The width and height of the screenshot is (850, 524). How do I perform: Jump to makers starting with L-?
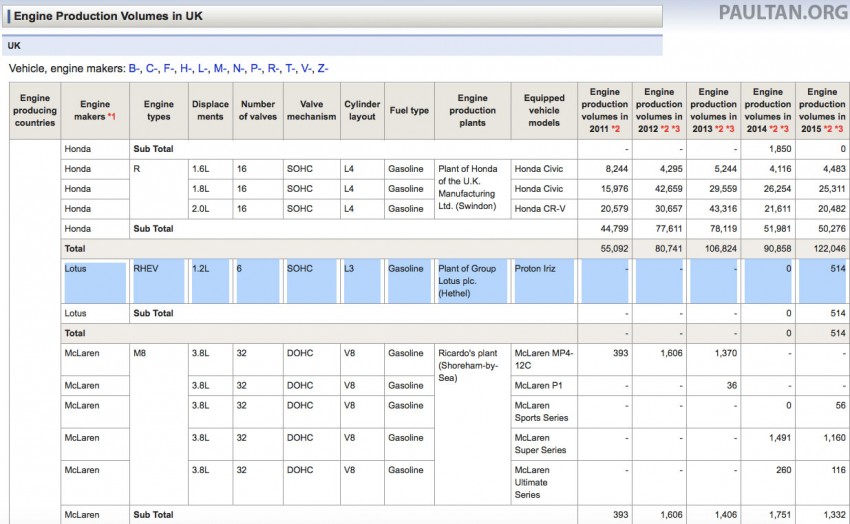pyautogui.click(x=203, y=69)
